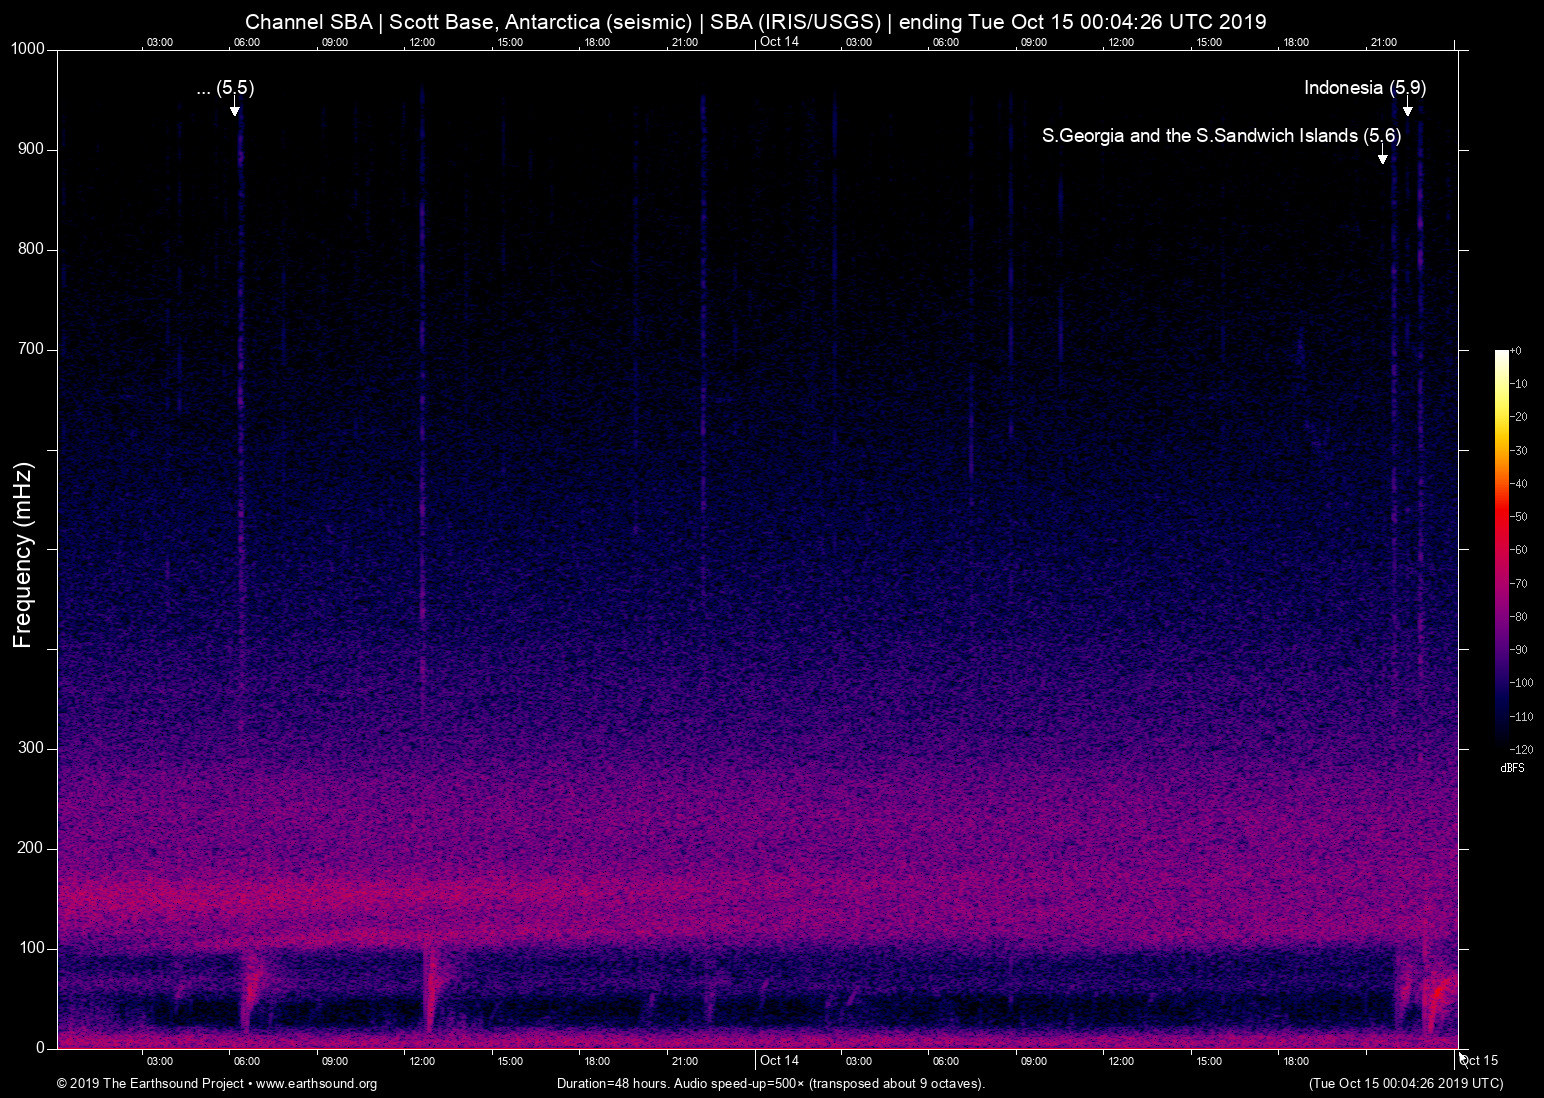This screenshot has height=1098, width=1544.
Task: Click the arrow marker below the (5.5) label
Action: (x=234, y=107)
